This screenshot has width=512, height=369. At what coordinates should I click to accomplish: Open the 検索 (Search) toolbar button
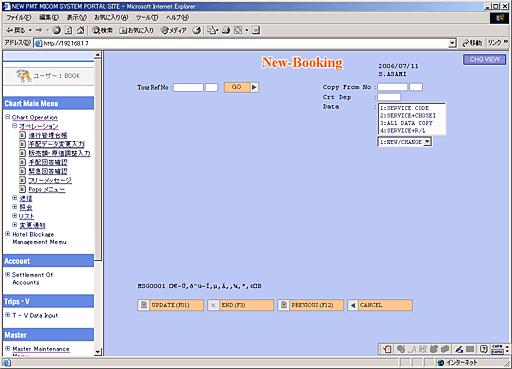tap(102, 30)
